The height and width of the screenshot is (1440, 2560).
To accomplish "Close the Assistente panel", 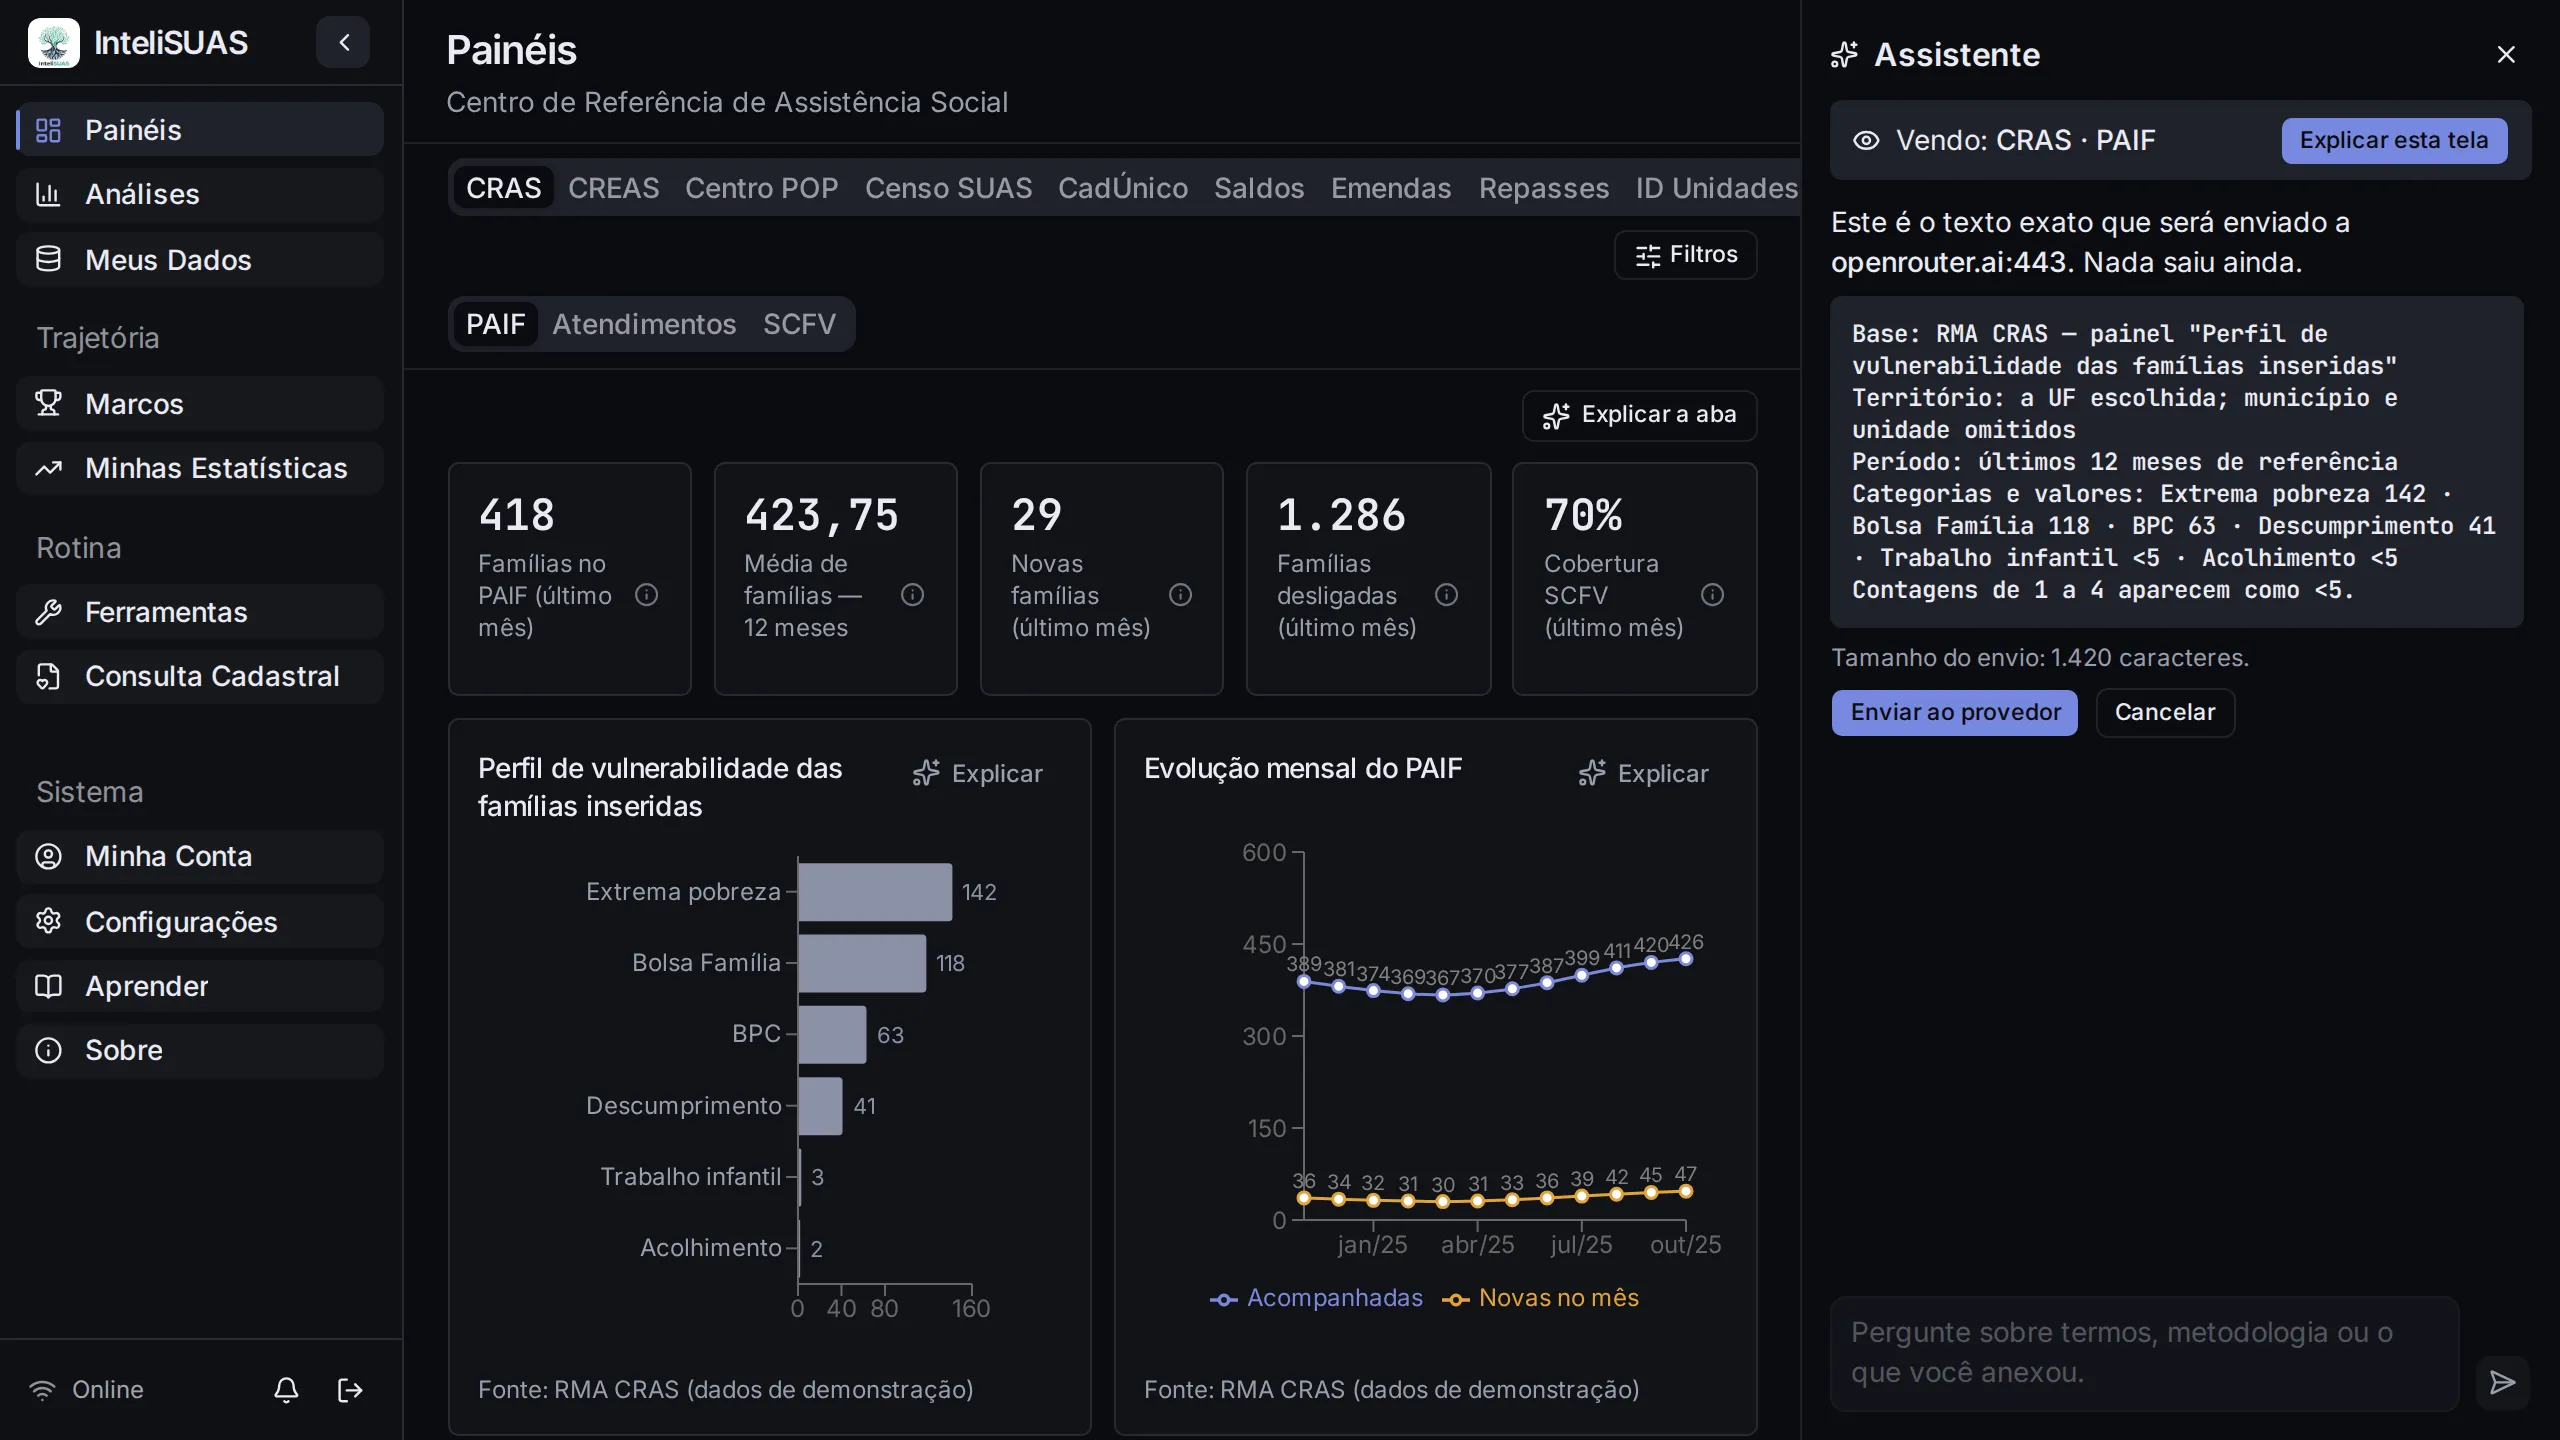I will (x=2506, y=54).
